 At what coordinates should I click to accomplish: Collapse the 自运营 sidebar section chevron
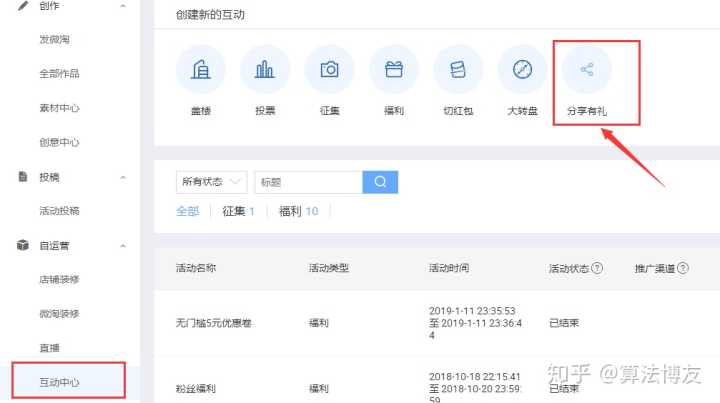(x=123, y=246)
